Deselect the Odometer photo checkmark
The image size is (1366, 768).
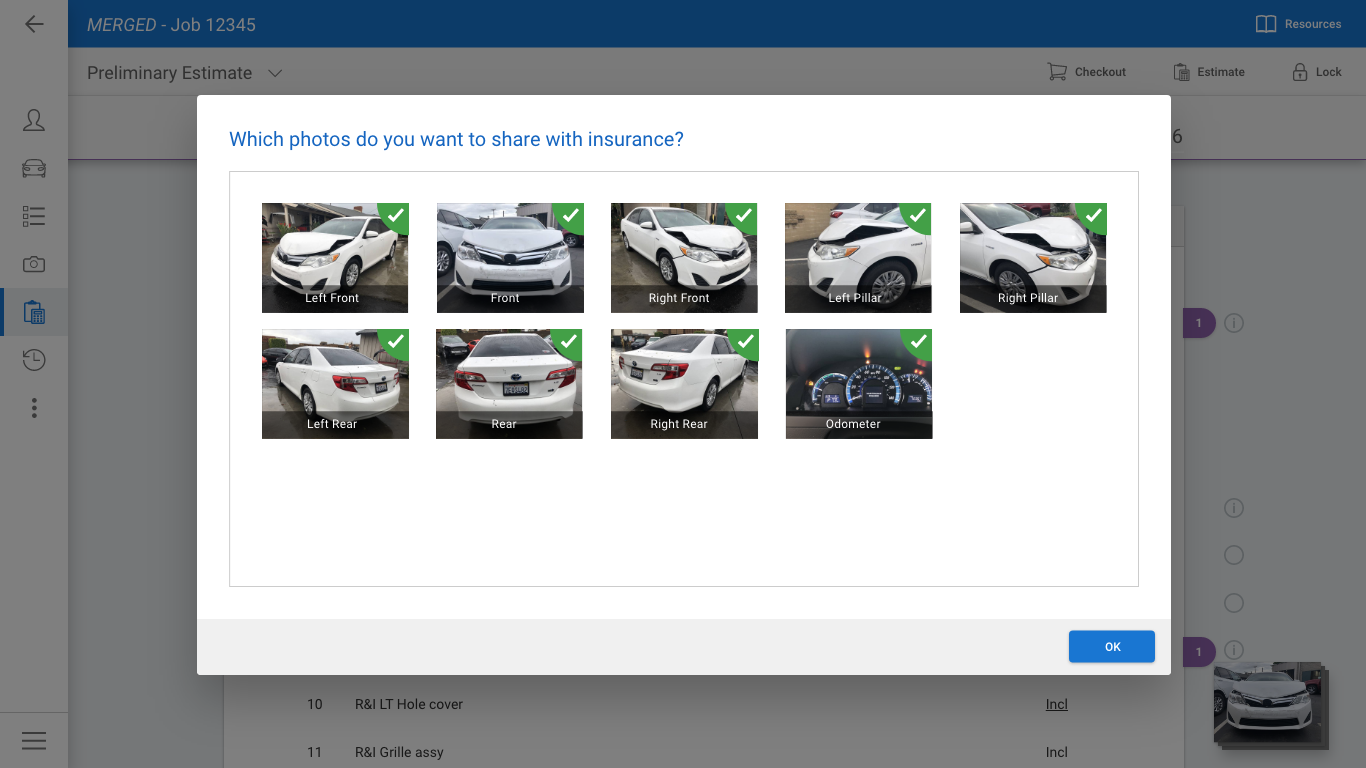click(x=919, y=342)
